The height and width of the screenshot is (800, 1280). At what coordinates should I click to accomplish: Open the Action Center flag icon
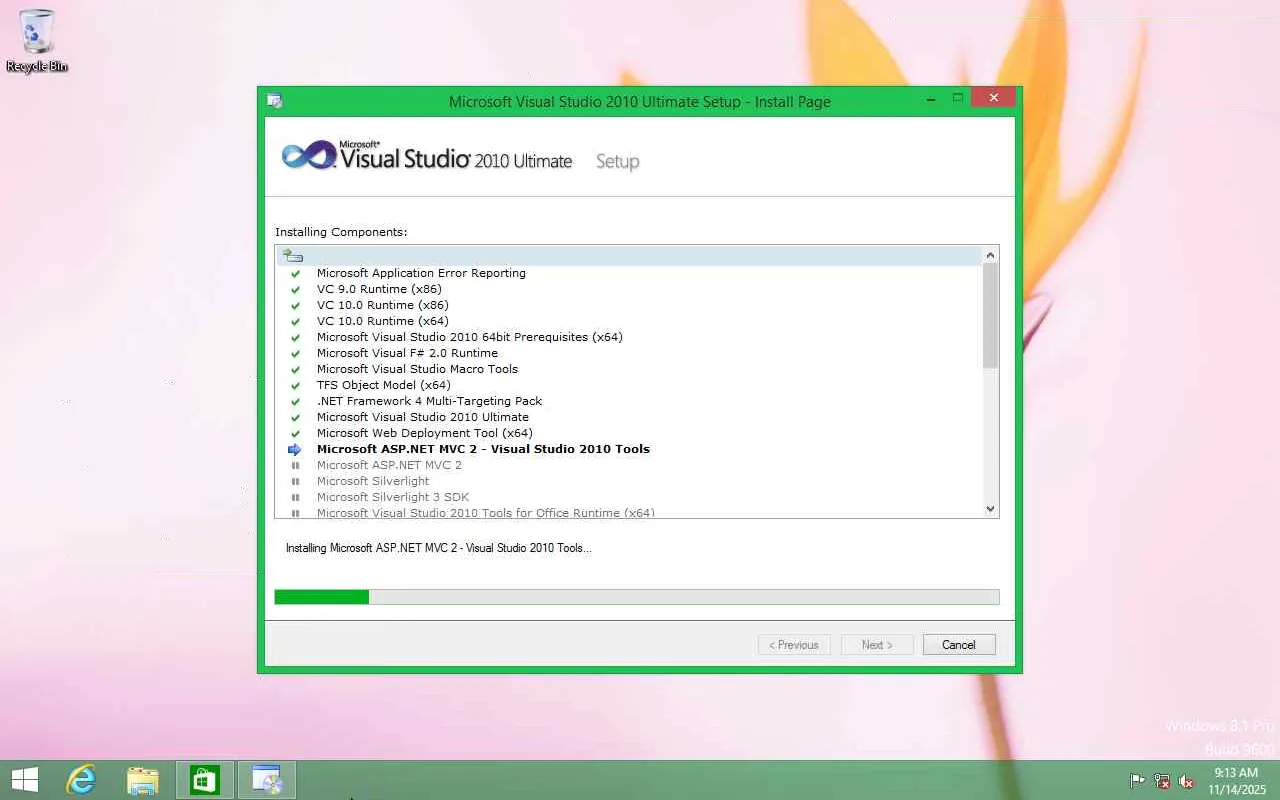[1138, 781]
